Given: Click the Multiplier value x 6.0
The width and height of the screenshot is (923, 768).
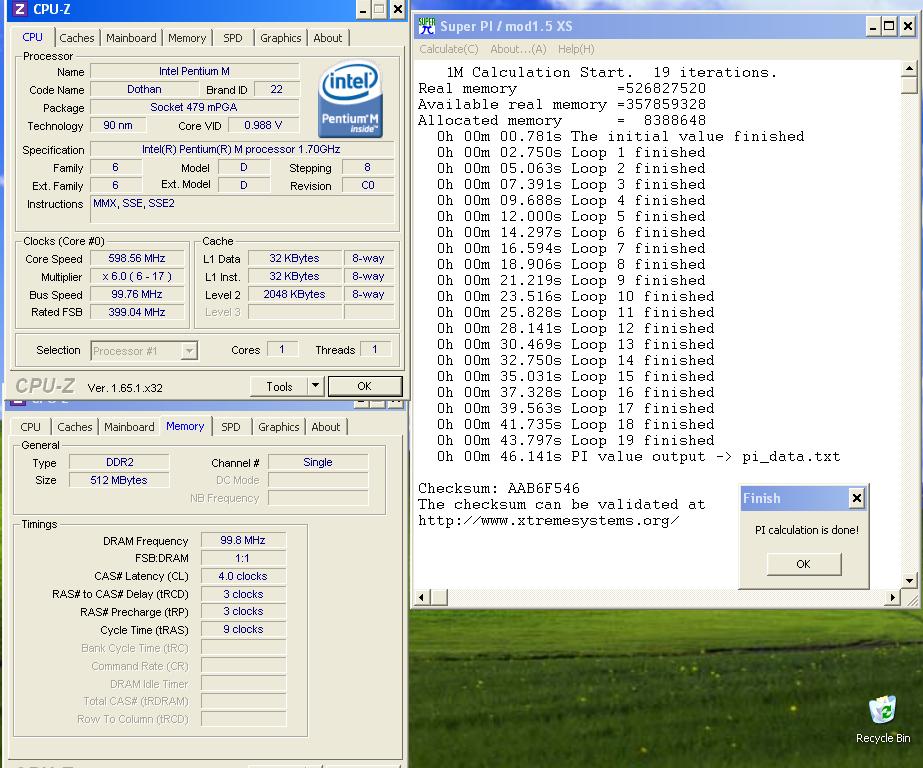Looking at the screenshot, I should pos(137,276).
